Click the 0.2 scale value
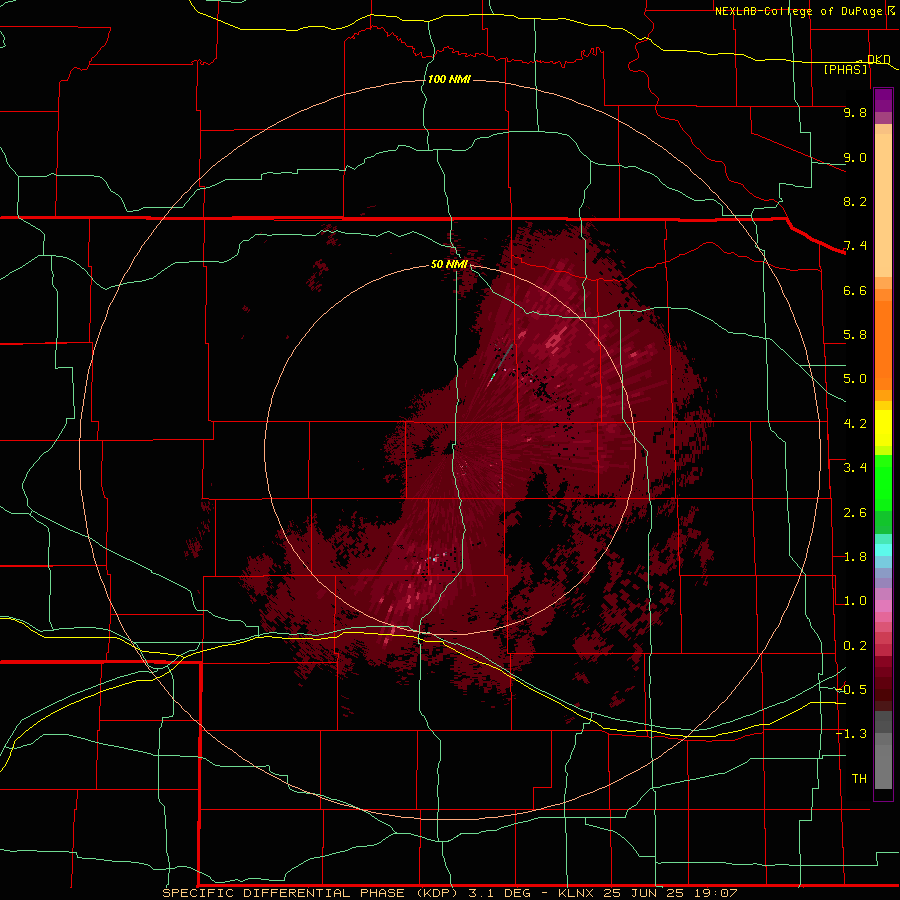 [x=855, y=646]
